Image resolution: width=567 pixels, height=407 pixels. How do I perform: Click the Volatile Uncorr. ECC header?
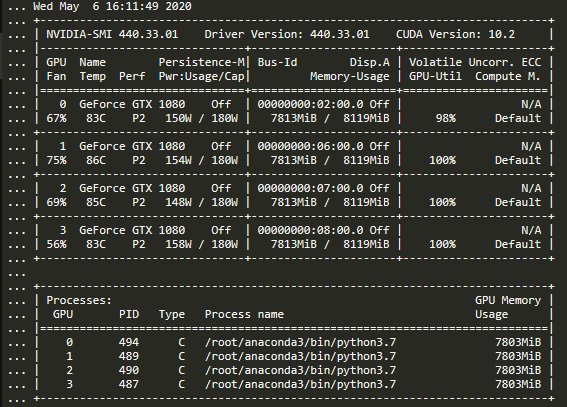click(475, 62)
